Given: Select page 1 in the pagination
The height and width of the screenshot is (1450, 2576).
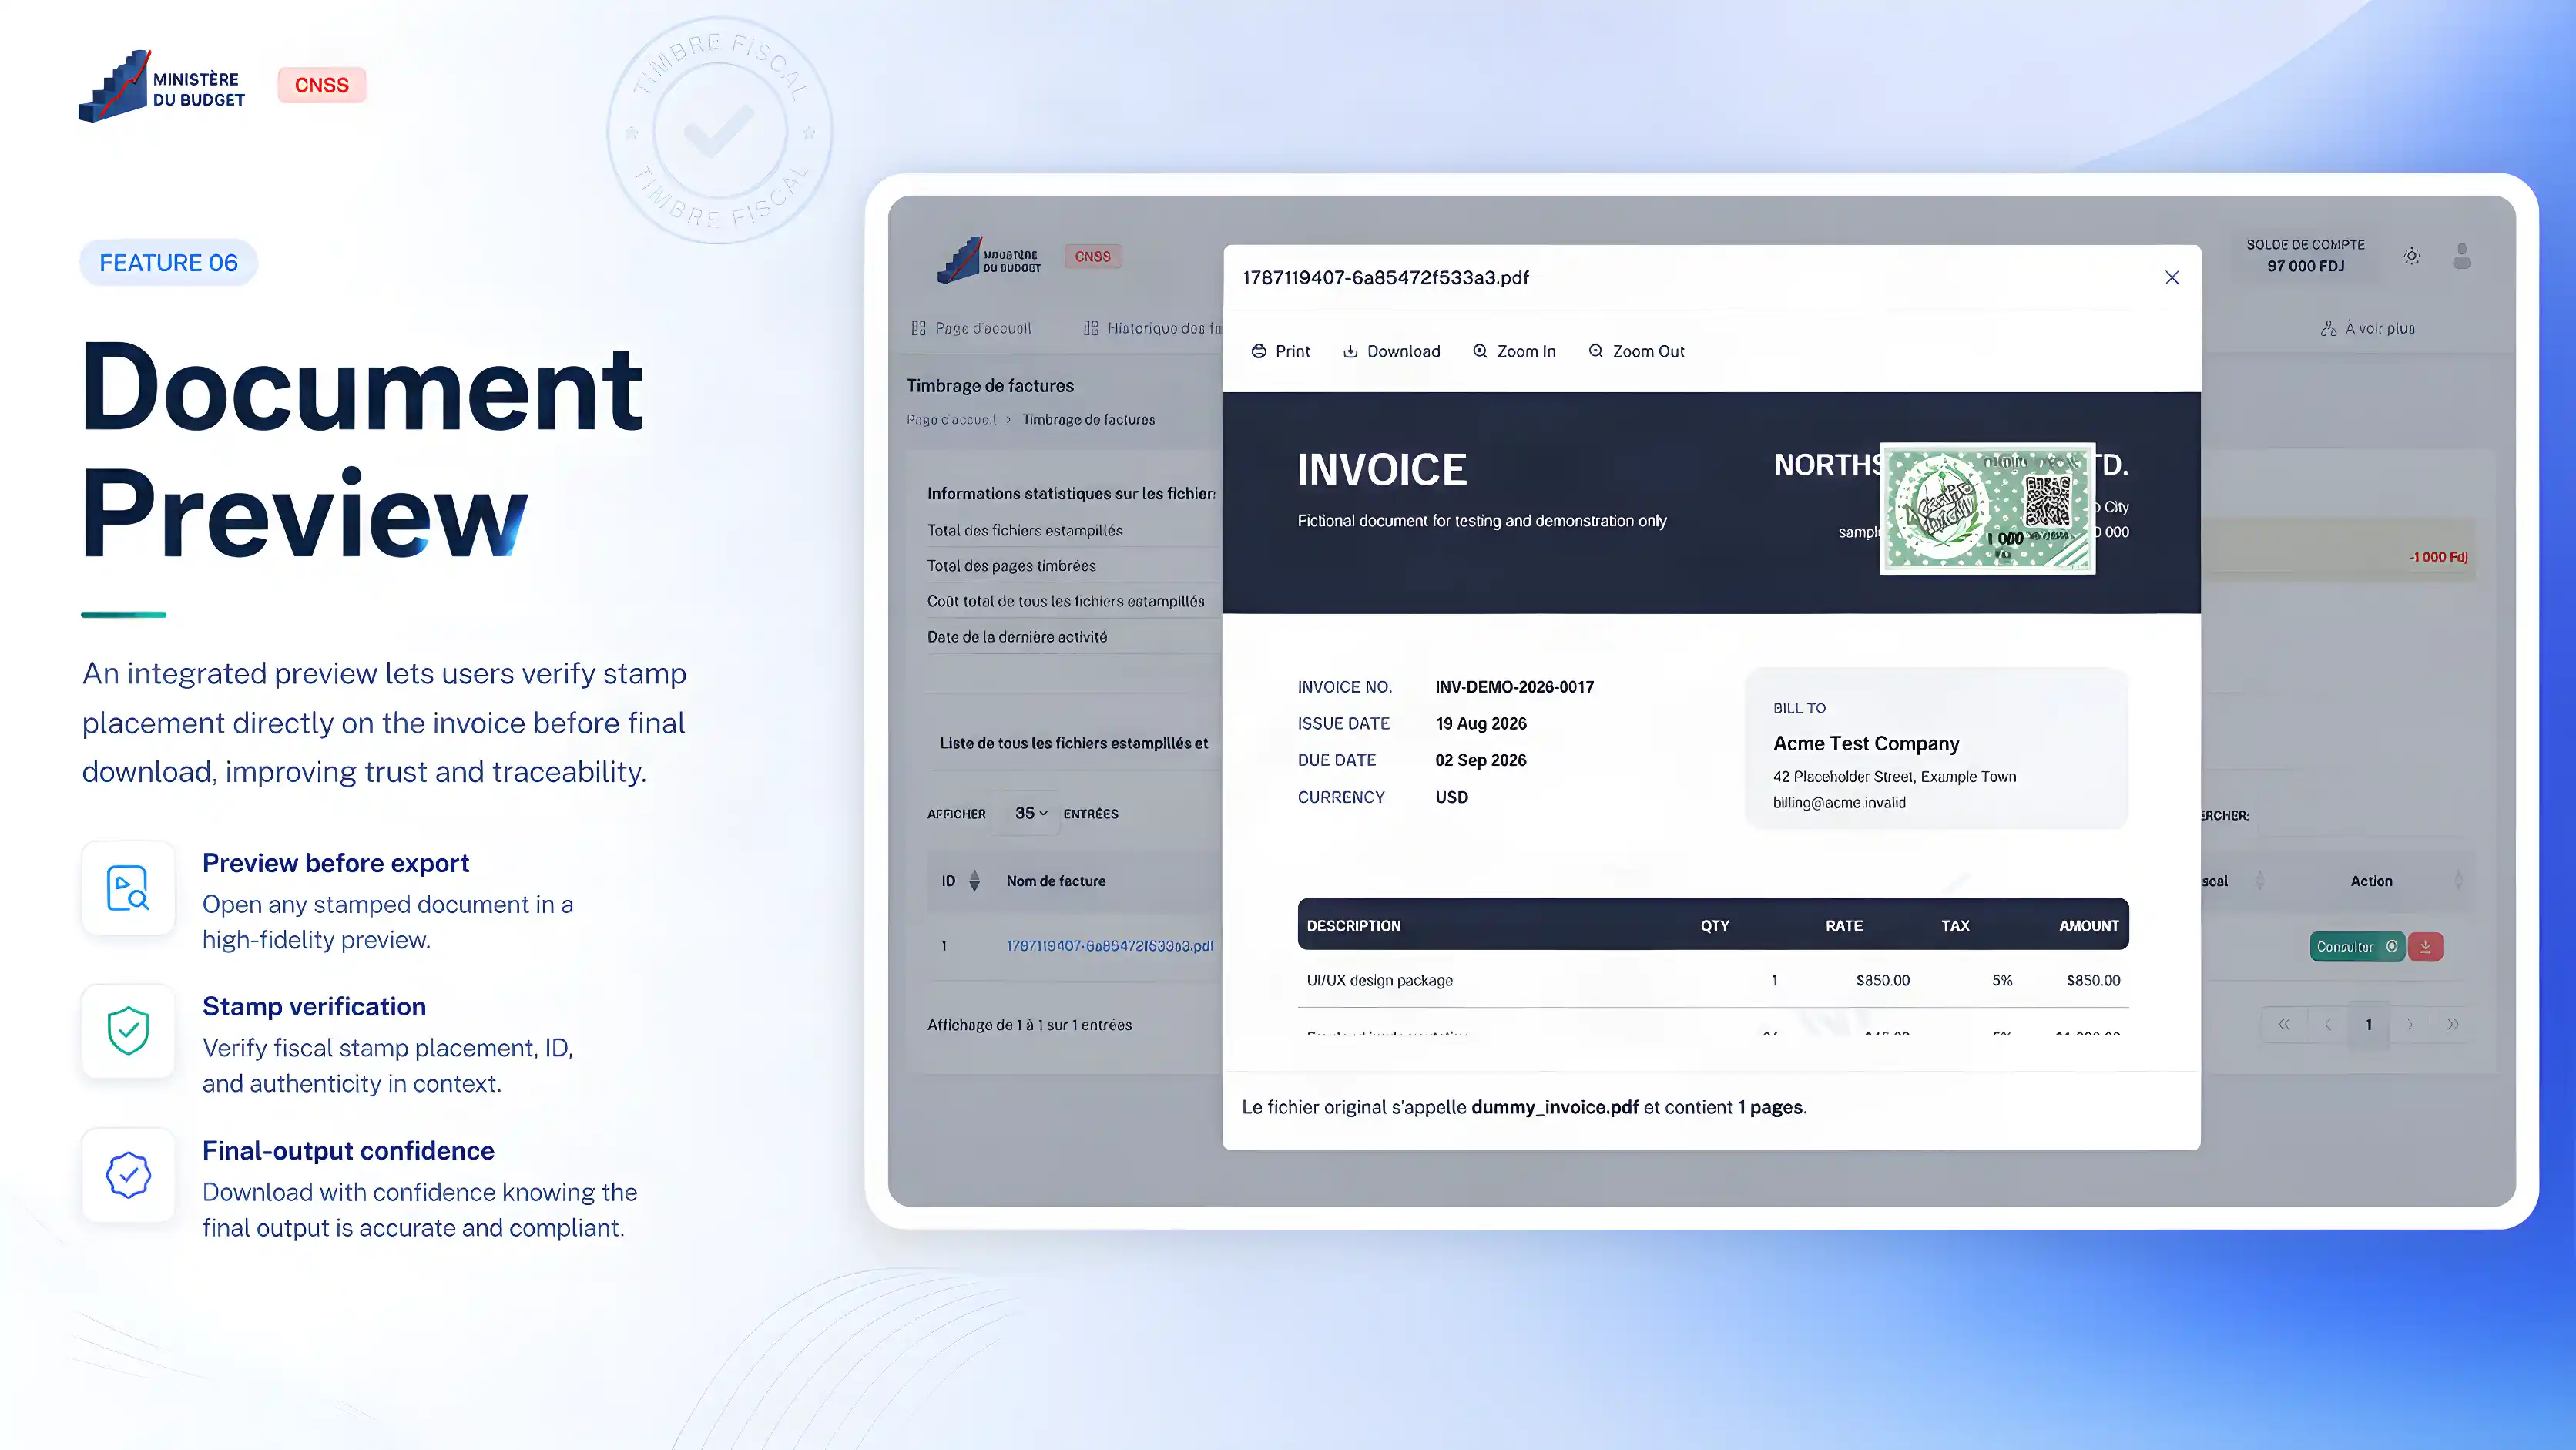Looking at the screenshot, I should [x=2369, y=1024].
